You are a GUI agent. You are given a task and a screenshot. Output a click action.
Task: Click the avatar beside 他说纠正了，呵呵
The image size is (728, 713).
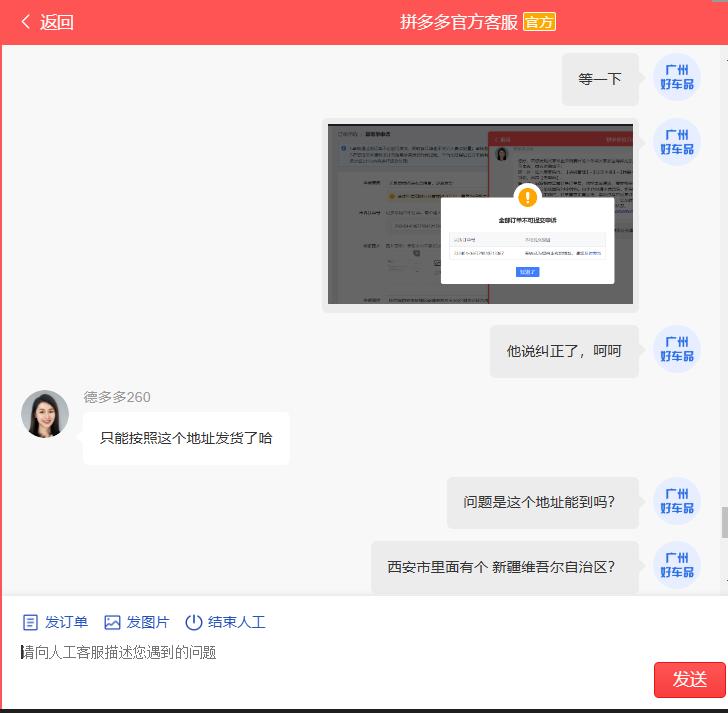(676, 349)
